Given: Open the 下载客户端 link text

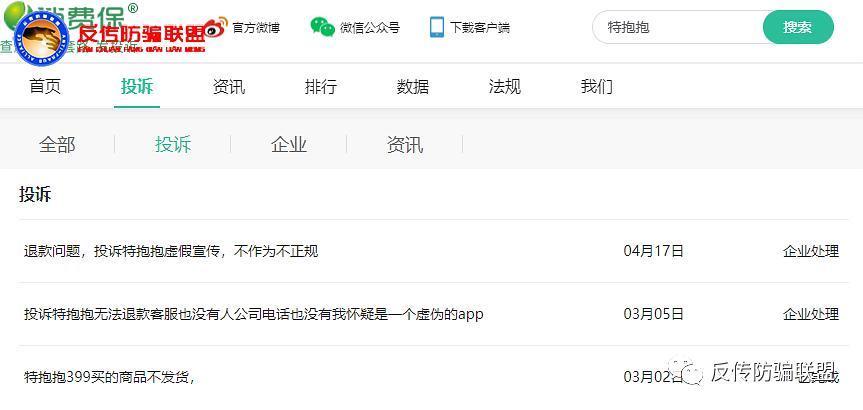Looking at the screenshot, I should click(480, 28).
